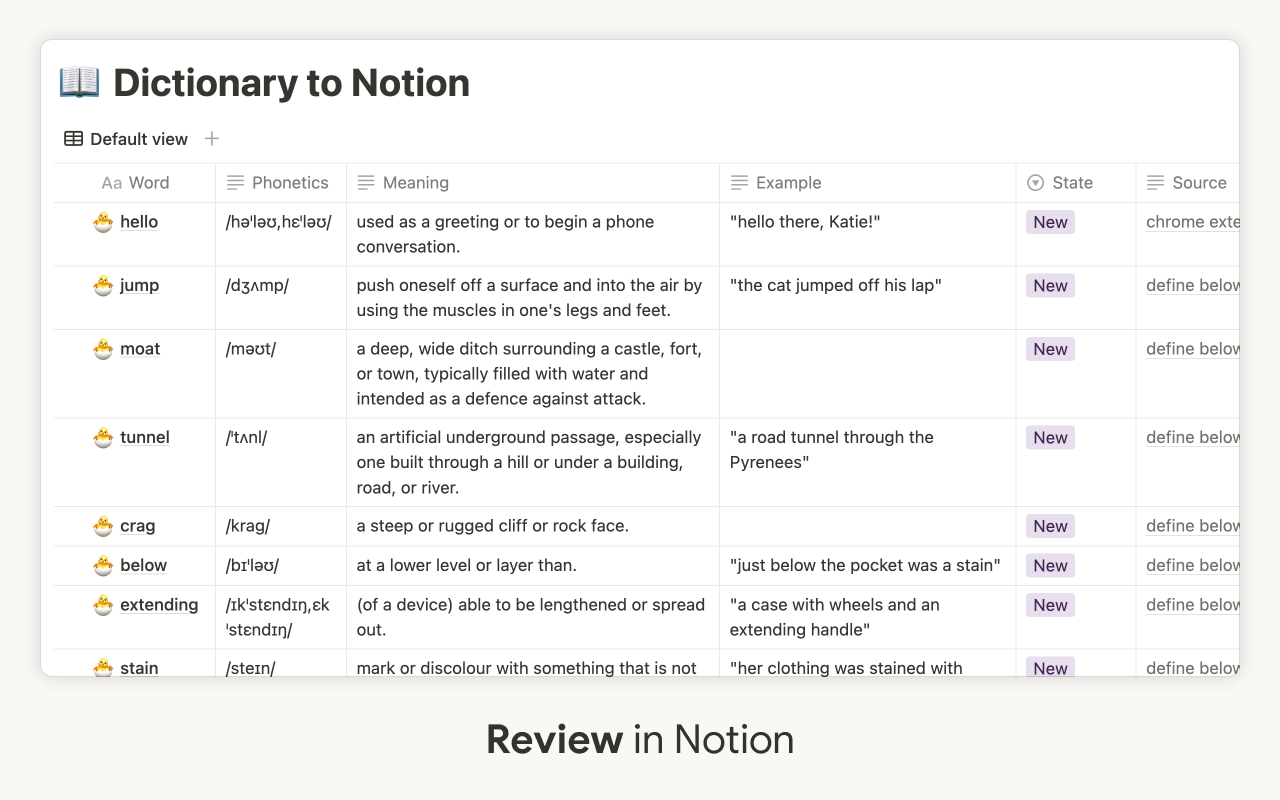
Task: Open the Word column header options
Action: tap(150, 182)
